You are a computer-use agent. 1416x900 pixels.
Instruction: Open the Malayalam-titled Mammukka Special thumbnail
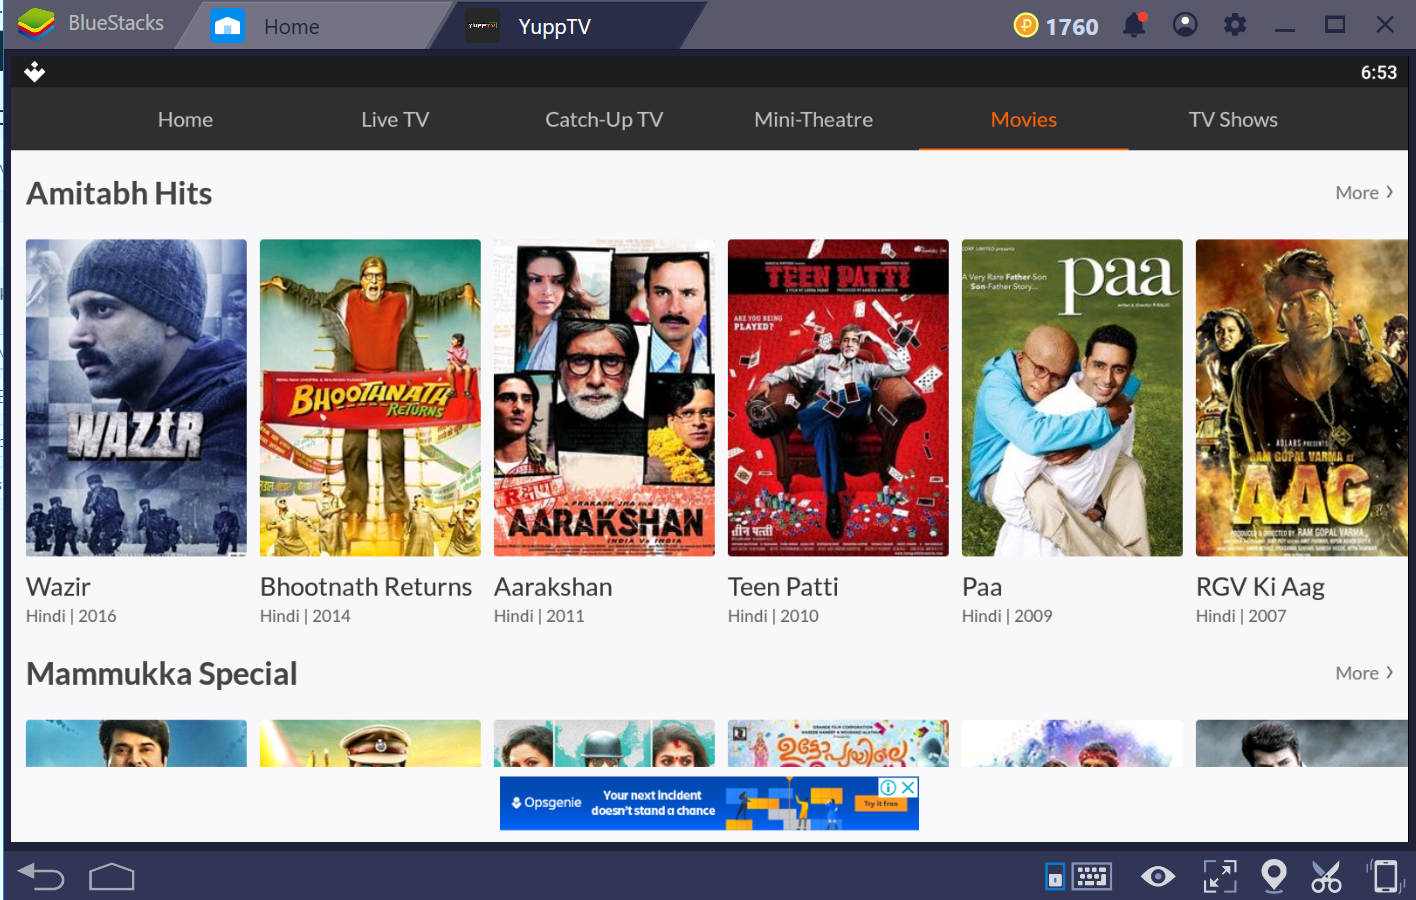pos(838,743)
